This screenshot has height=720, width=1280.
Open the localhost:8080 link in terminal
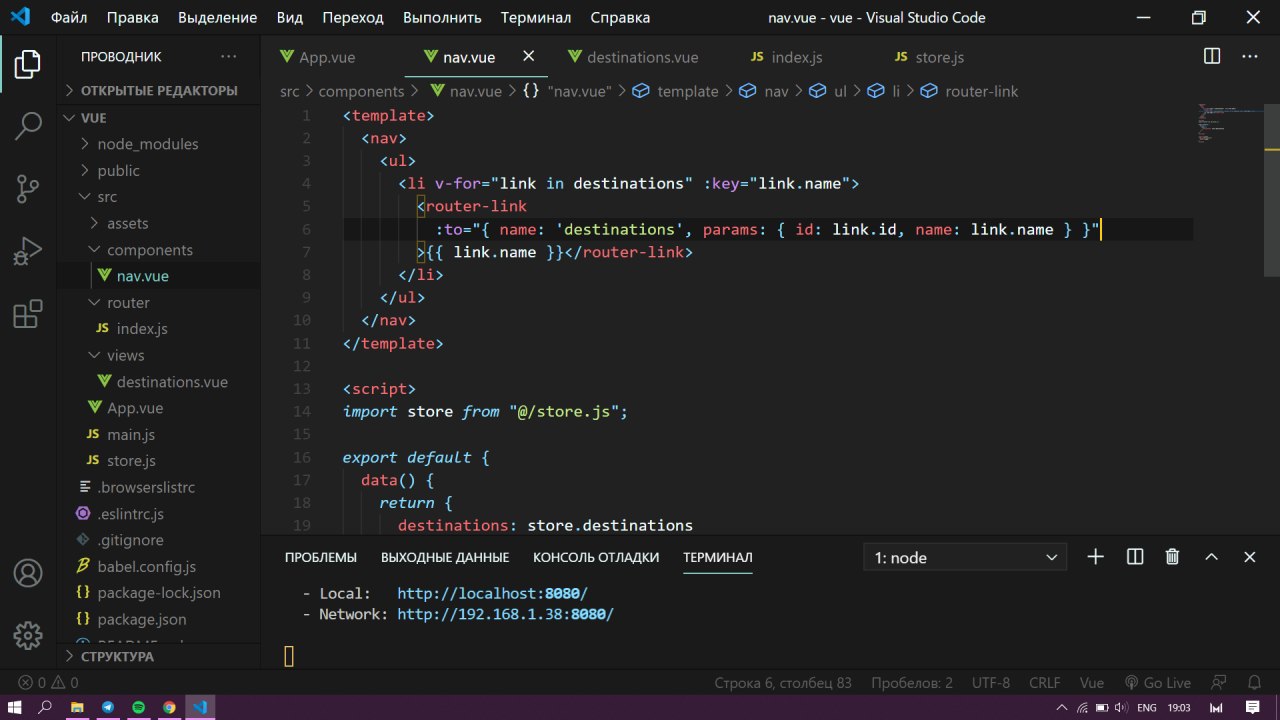pos(492,593)
